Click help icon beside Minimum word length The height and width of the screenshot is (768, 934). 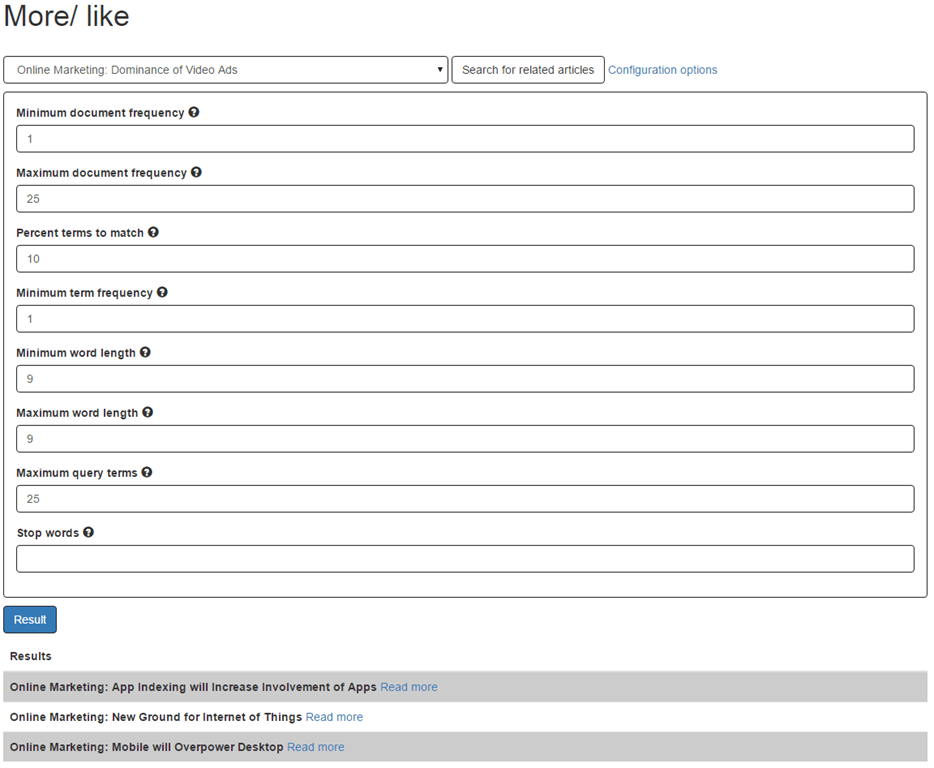click(x=145, y=352)
